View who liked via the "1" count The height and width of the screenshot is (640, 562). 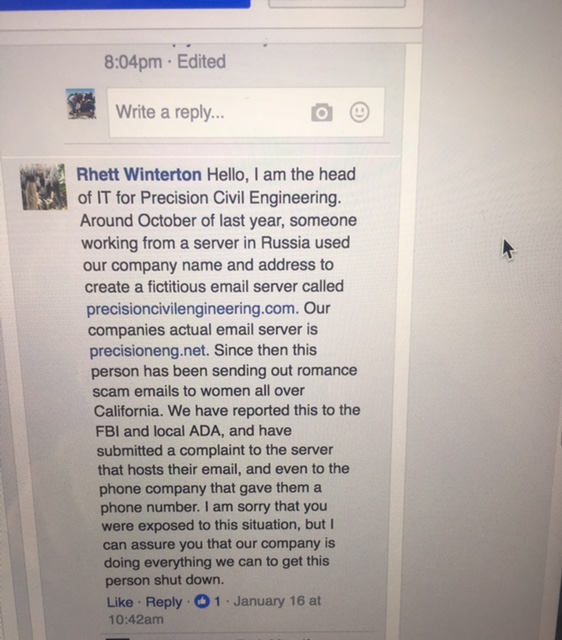217,601
